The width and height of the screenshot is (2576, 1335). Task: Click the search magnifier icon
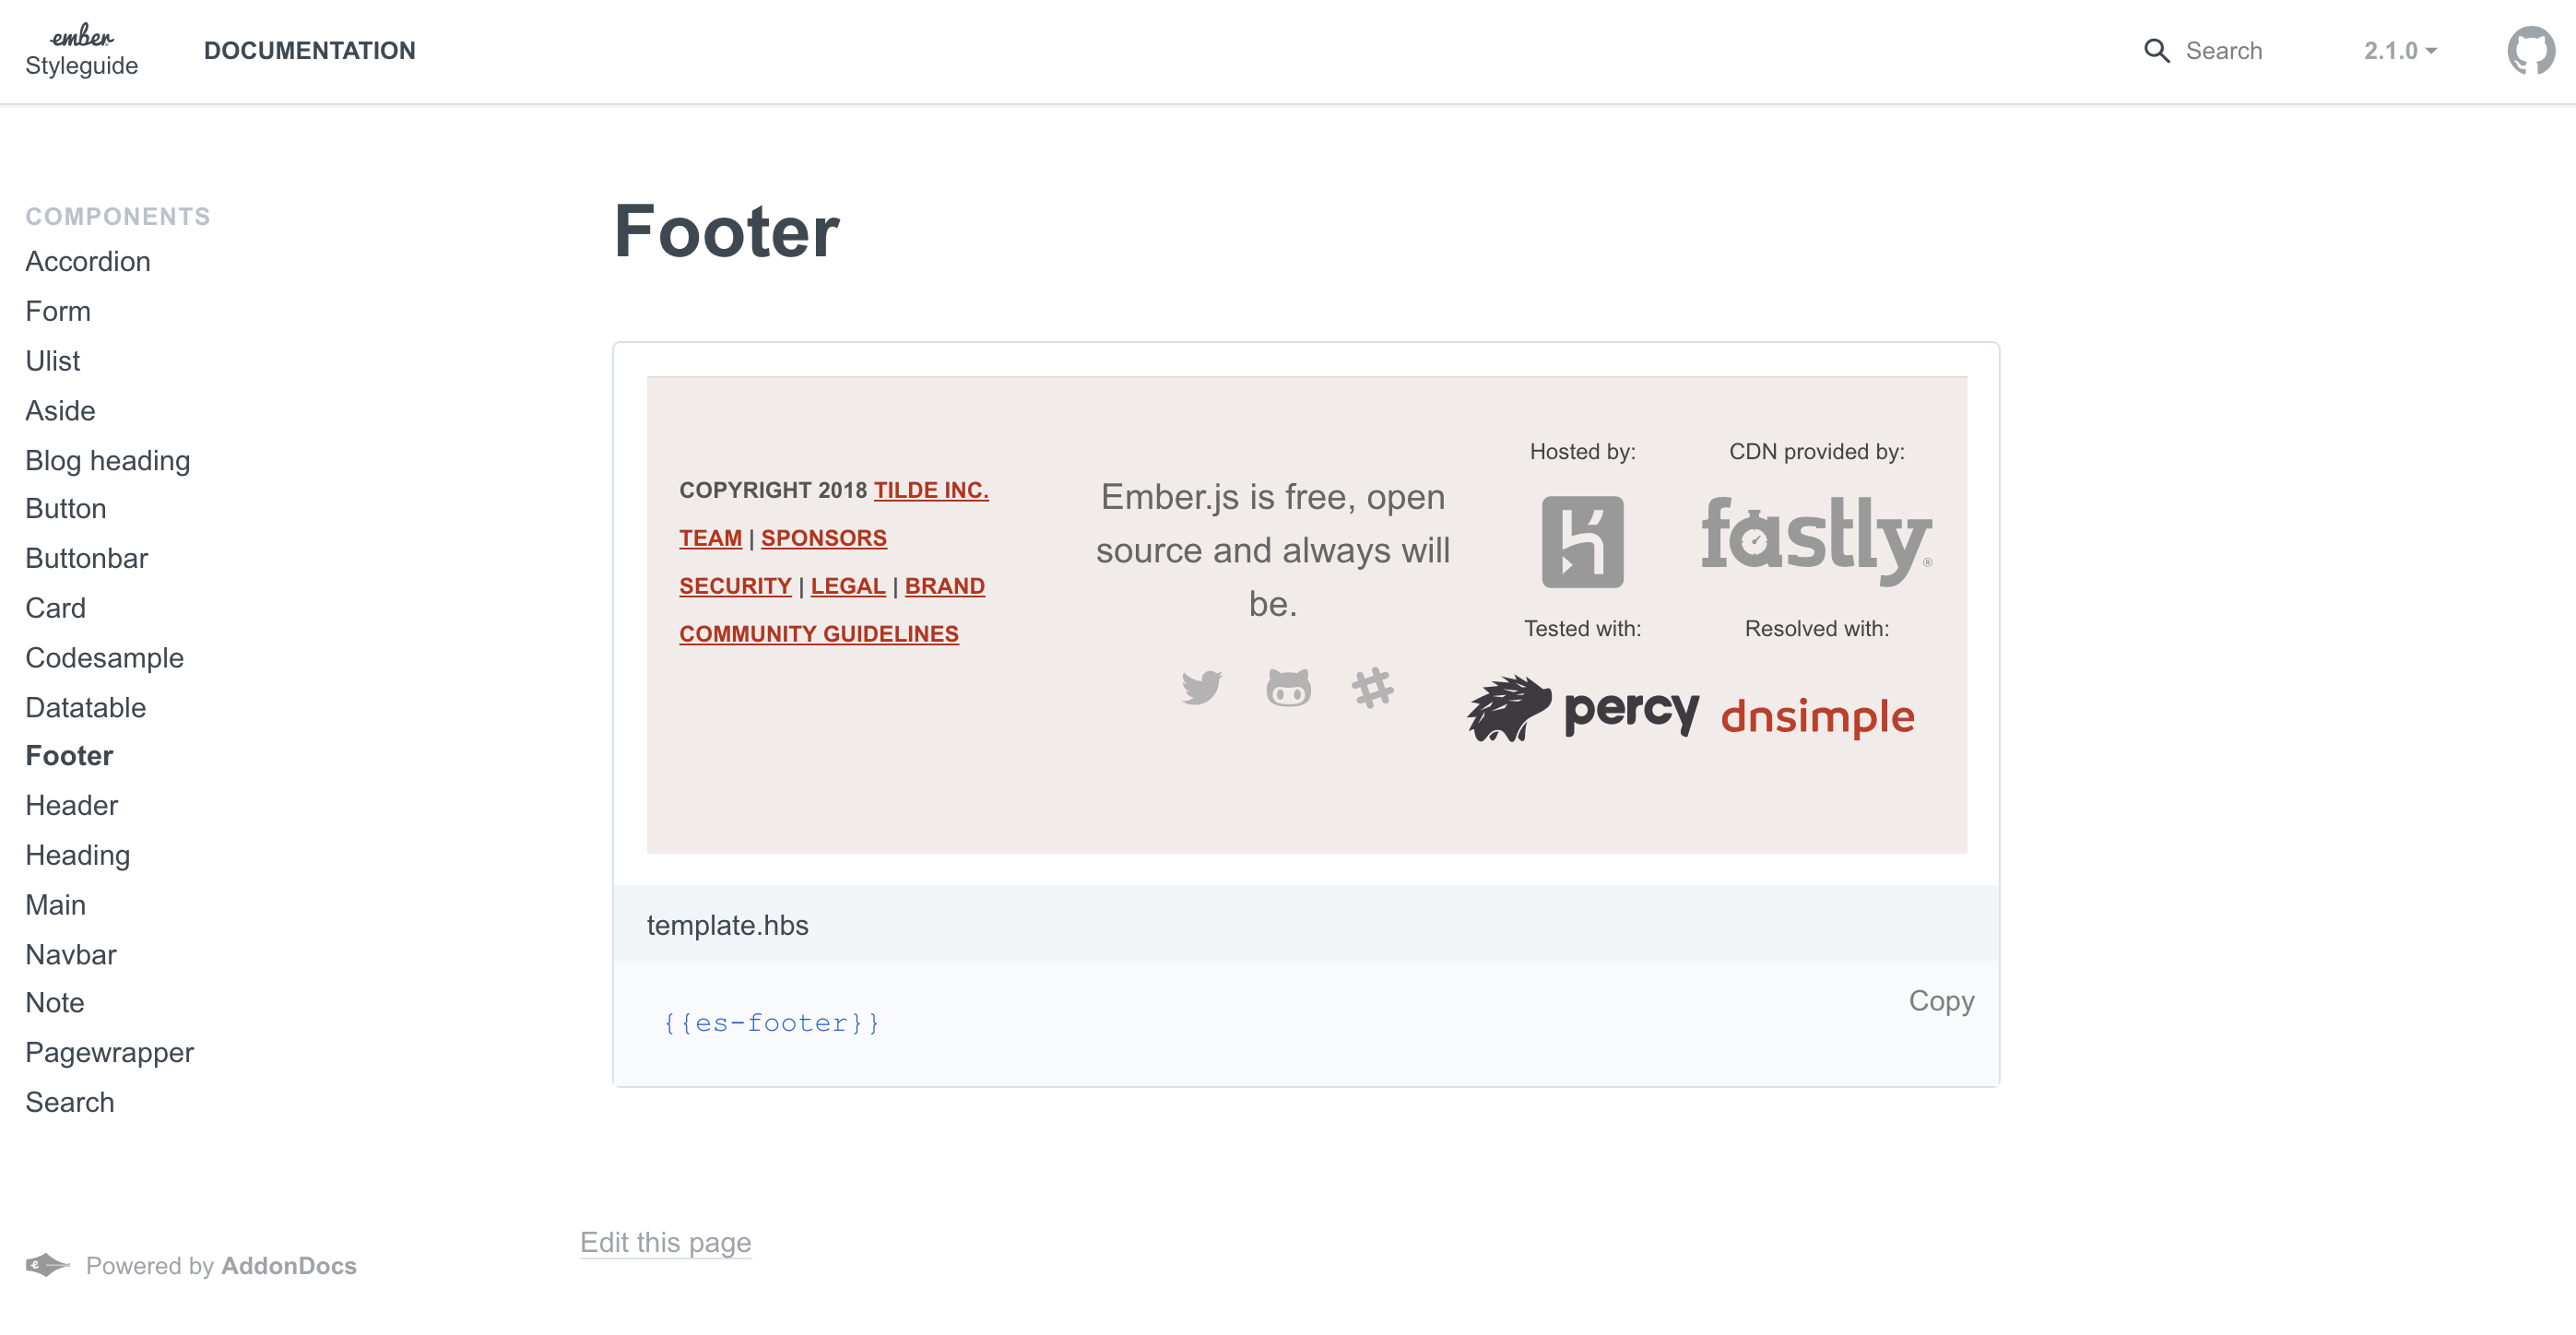(2156, 51)
